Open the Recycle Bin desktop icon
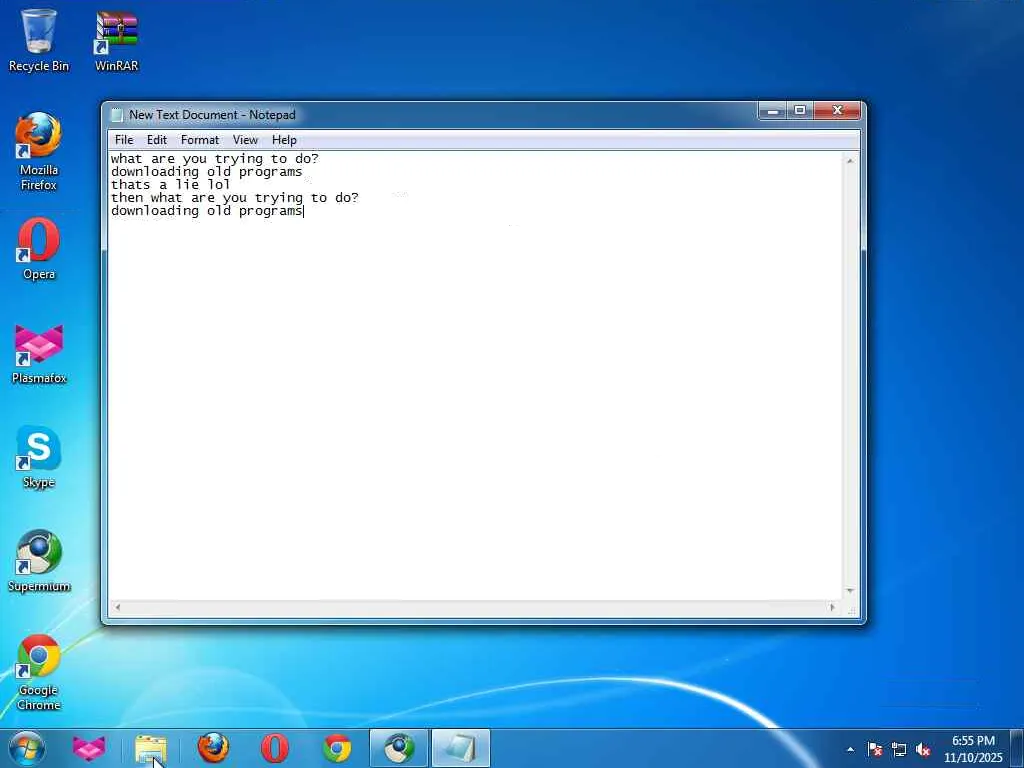1024x768 pixels. click(x=39, y=40)
